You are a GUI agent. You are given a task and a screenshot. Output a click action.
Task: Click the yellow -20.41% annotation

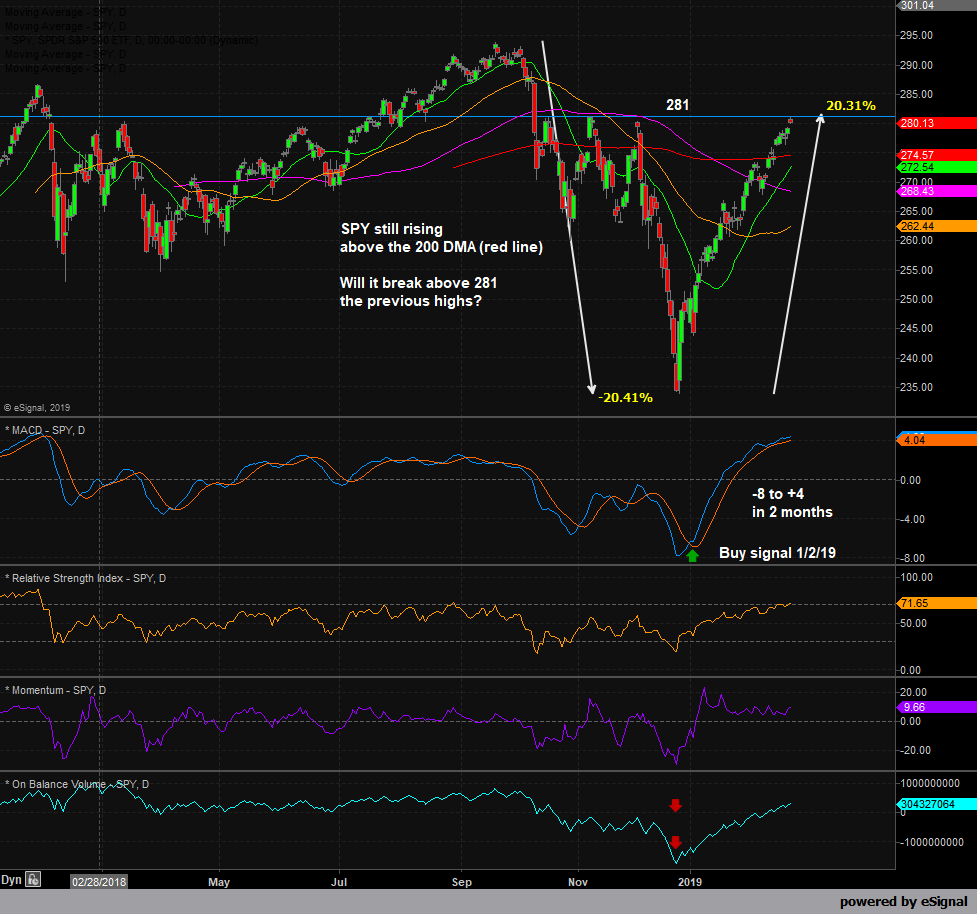click(625, 397)
